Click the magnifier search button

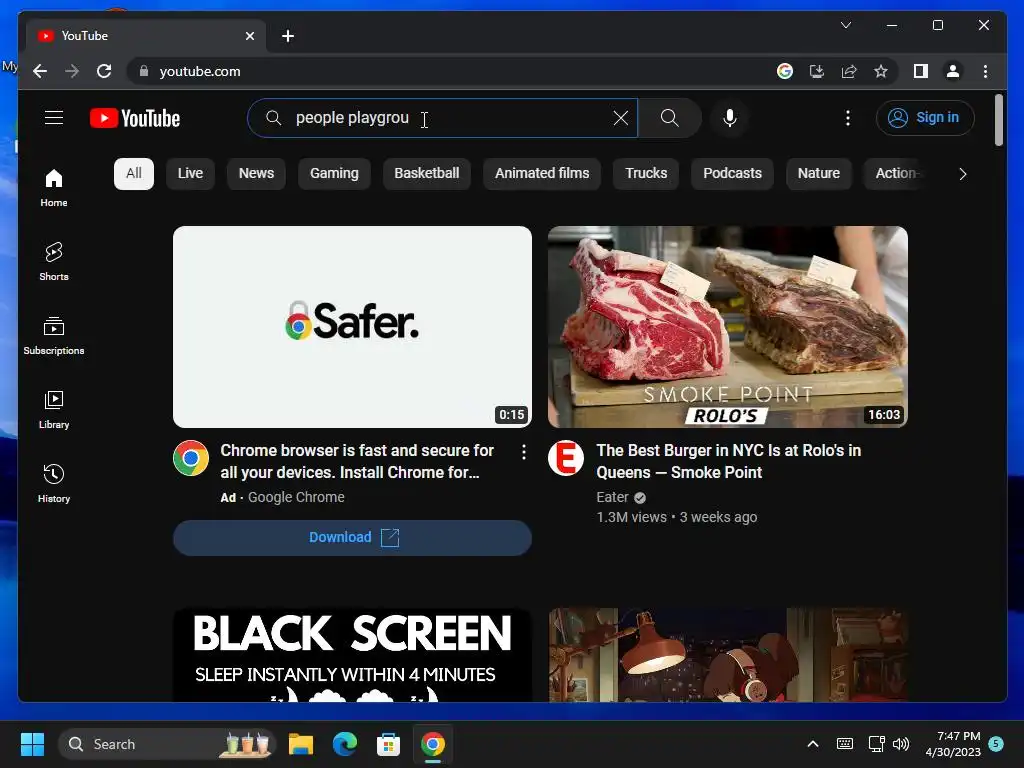pyautogui.click(x=669, y=118)
